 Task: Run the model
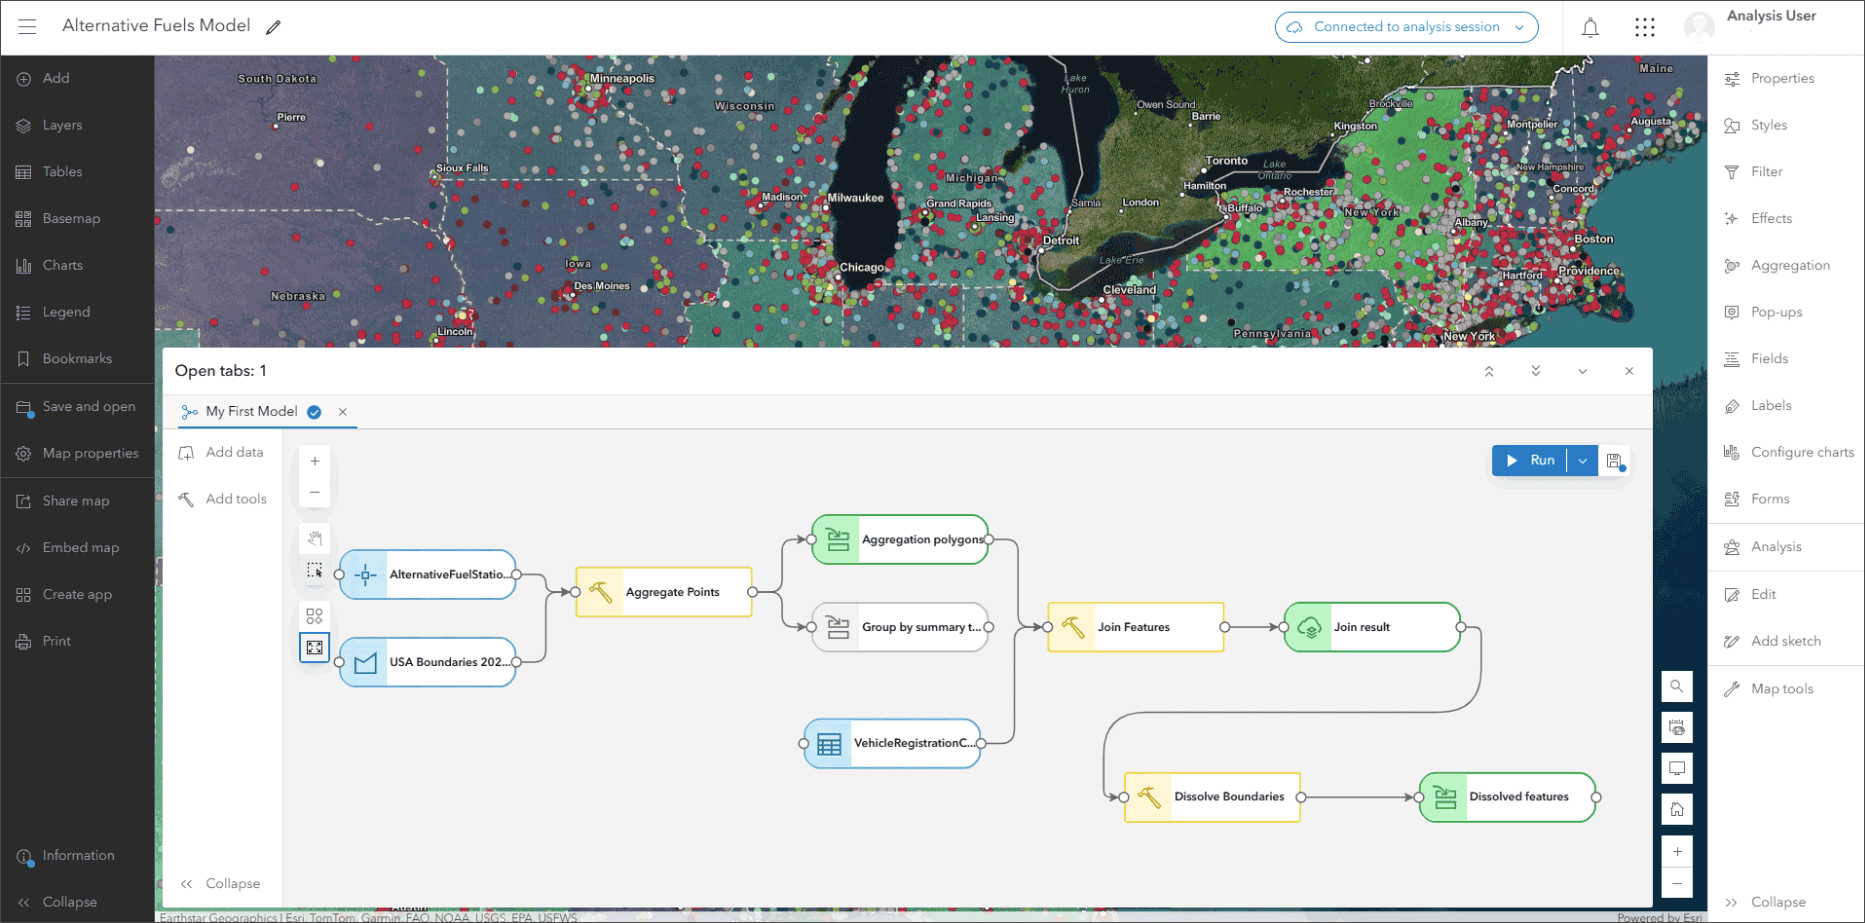[1530, 461]
